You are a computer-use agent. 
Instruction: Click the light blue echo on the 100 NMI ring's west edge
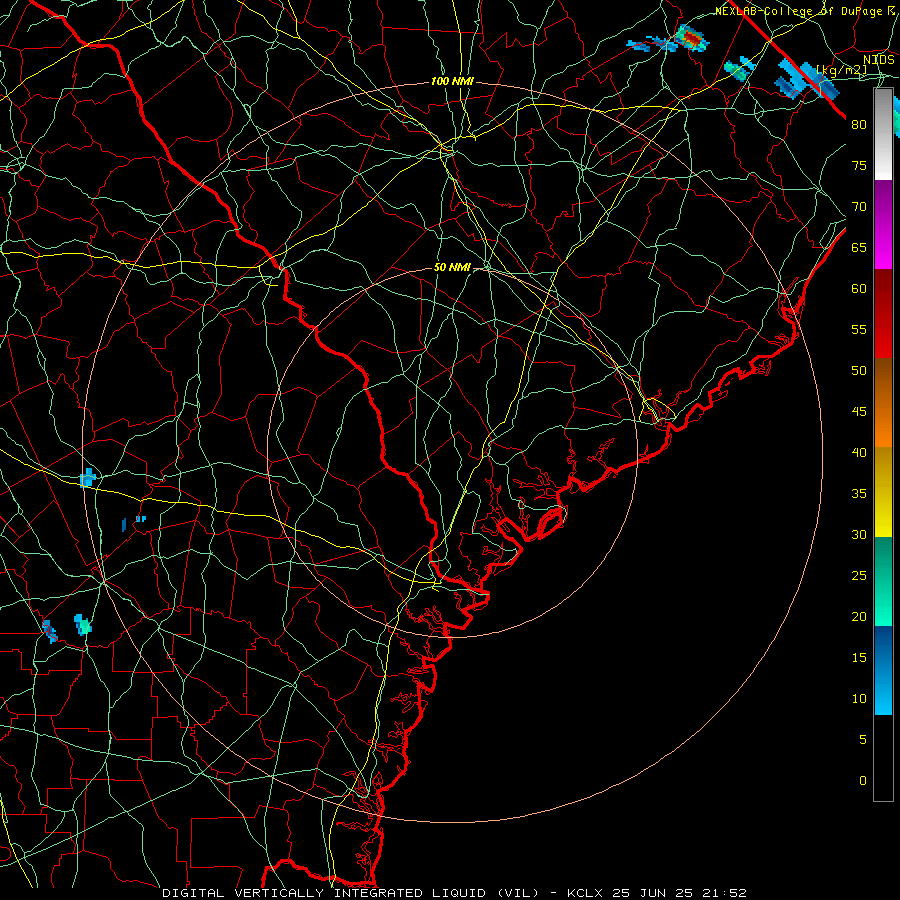[x=87, y=478]
